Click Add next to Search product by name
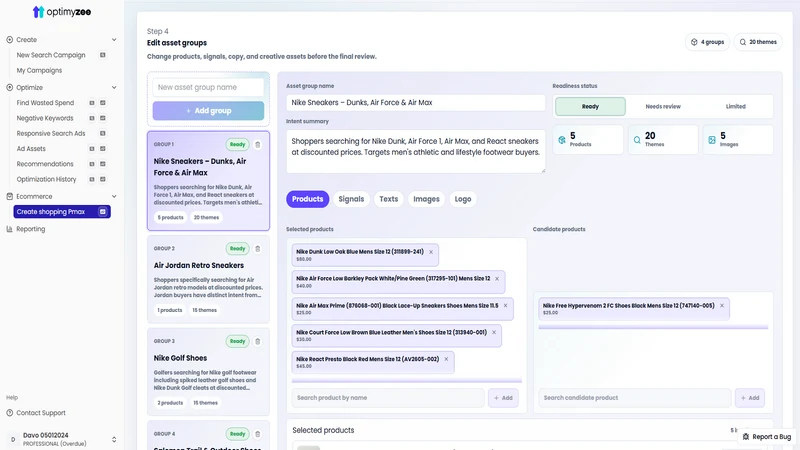Image resolution: width=800 pixels, height=450 pixels. pyautogui.click(x=504, y=398)
